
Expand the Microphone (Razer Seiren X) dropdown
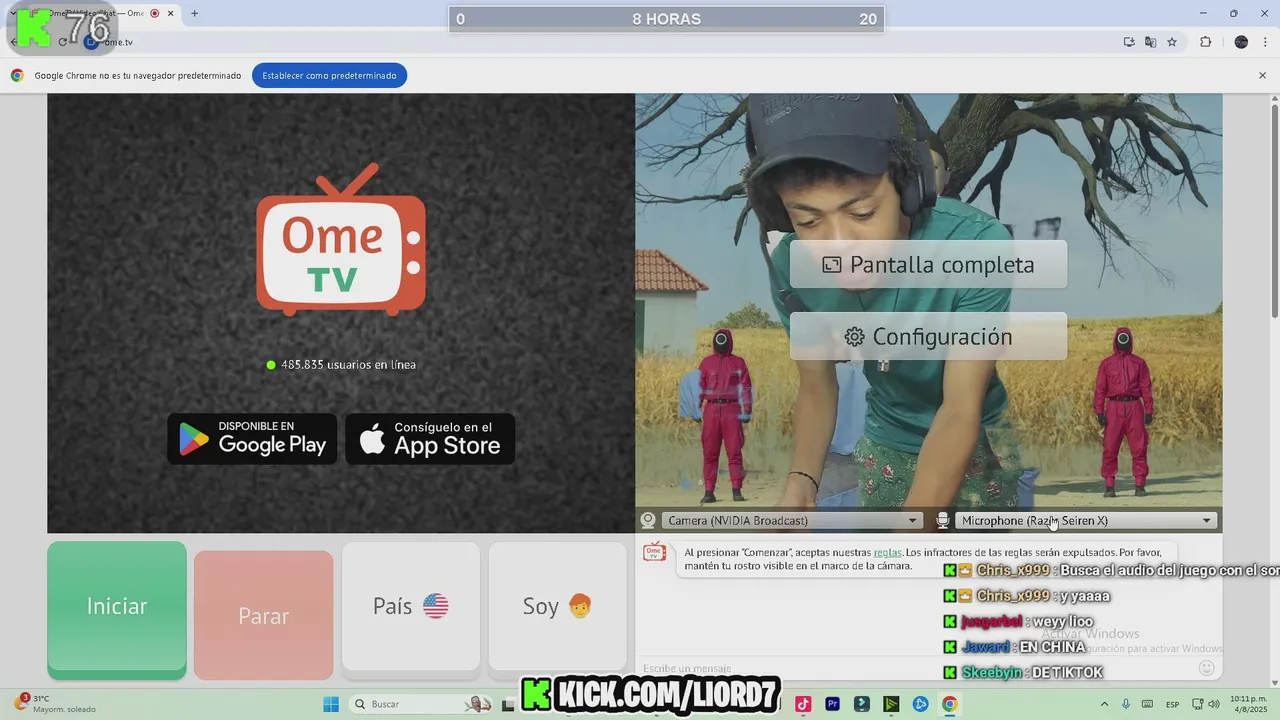pyautogui.click(x=1086, y=520)
